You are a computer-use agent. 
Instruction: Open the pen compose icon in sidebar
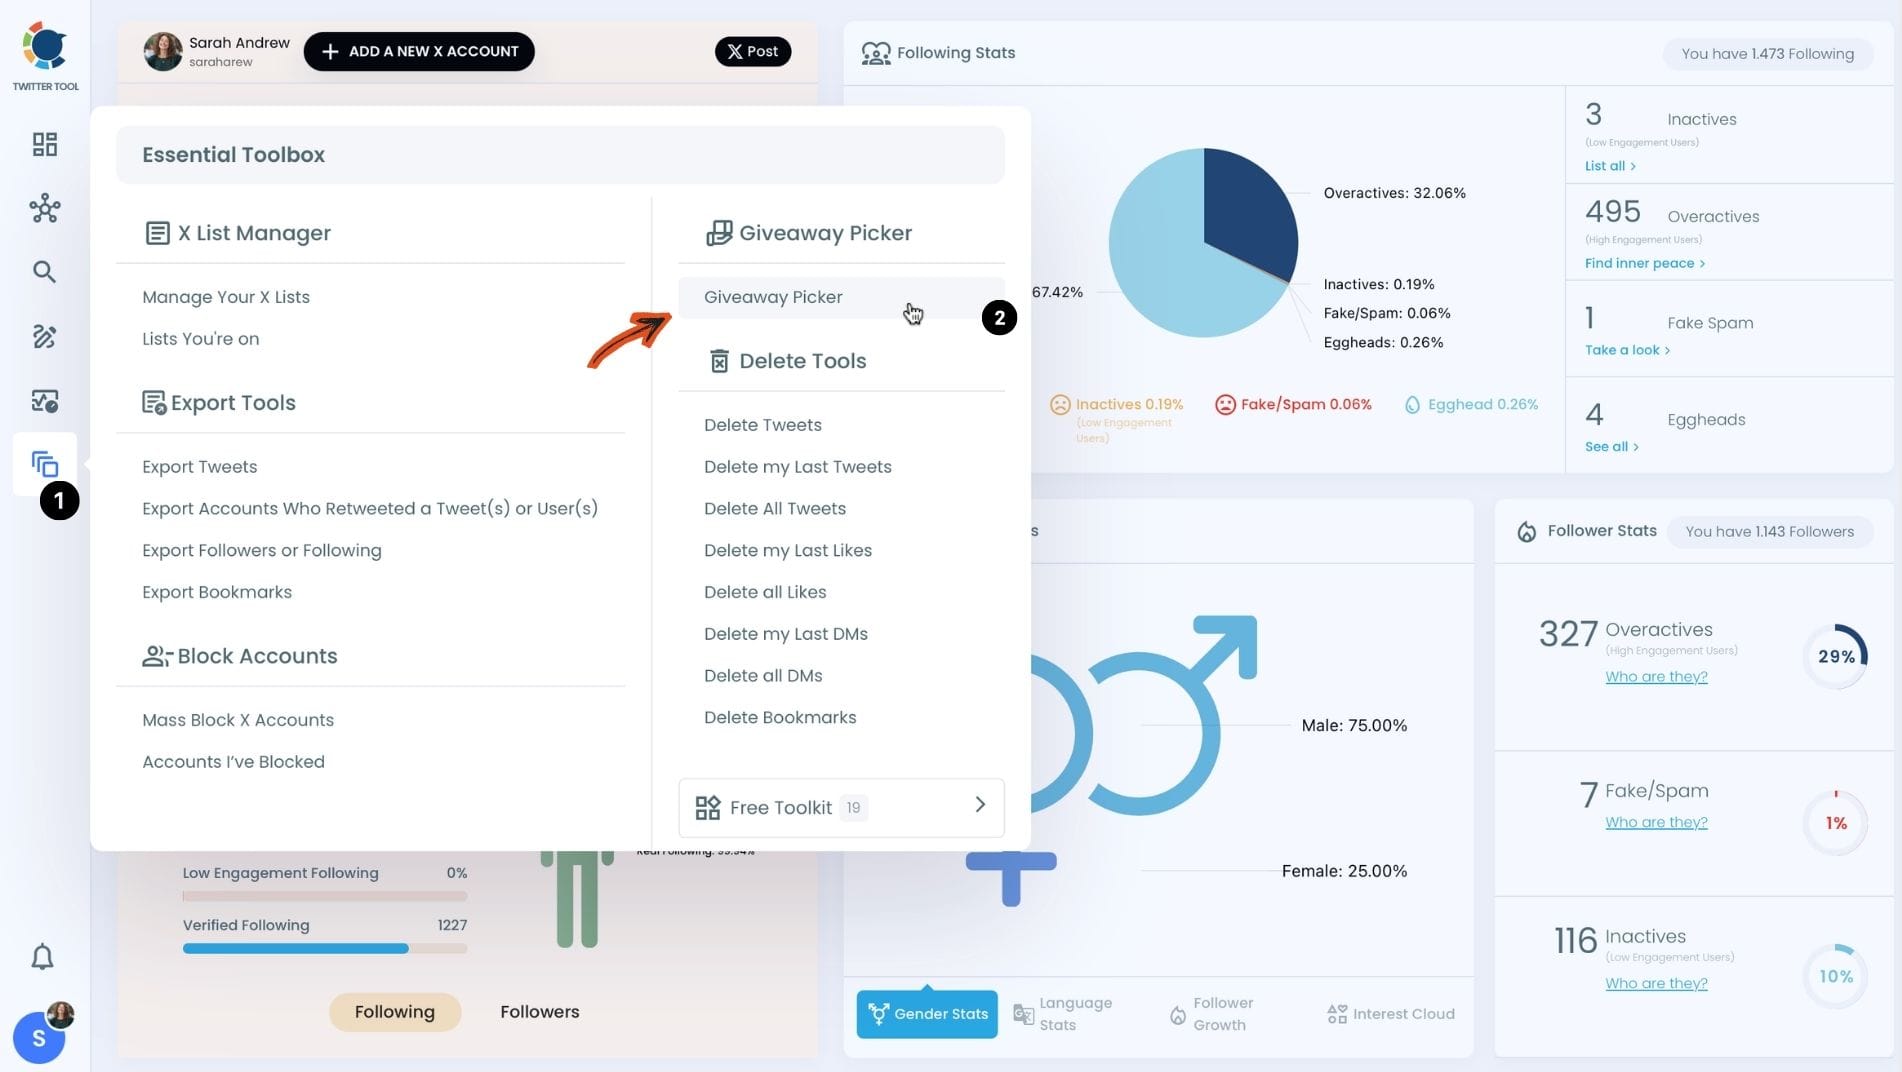coord(44,336)
